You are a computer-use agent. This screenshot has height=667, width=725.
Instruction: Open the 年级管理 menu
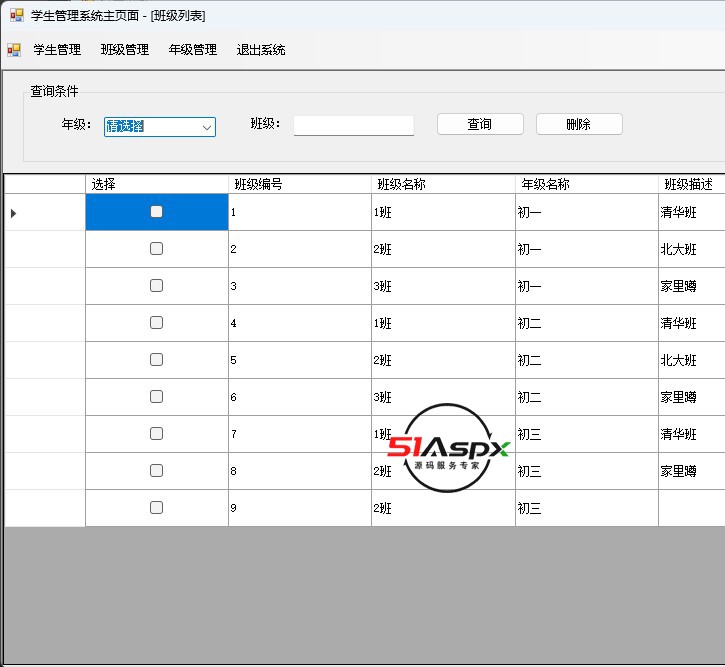pyautogui.click(x=193, y=50)
